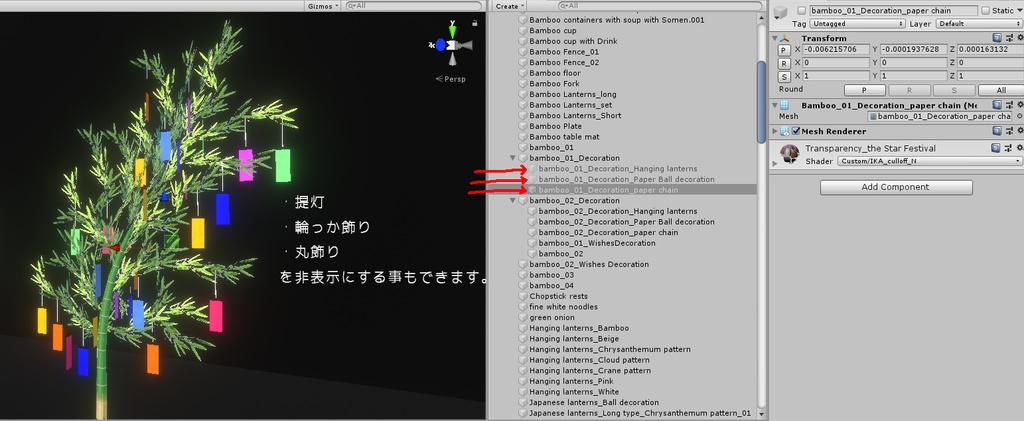Click the material preview sphere thumbnail
Image resolution: width=1024 pixels, height=421 pixels.
(x=790, y=154)
